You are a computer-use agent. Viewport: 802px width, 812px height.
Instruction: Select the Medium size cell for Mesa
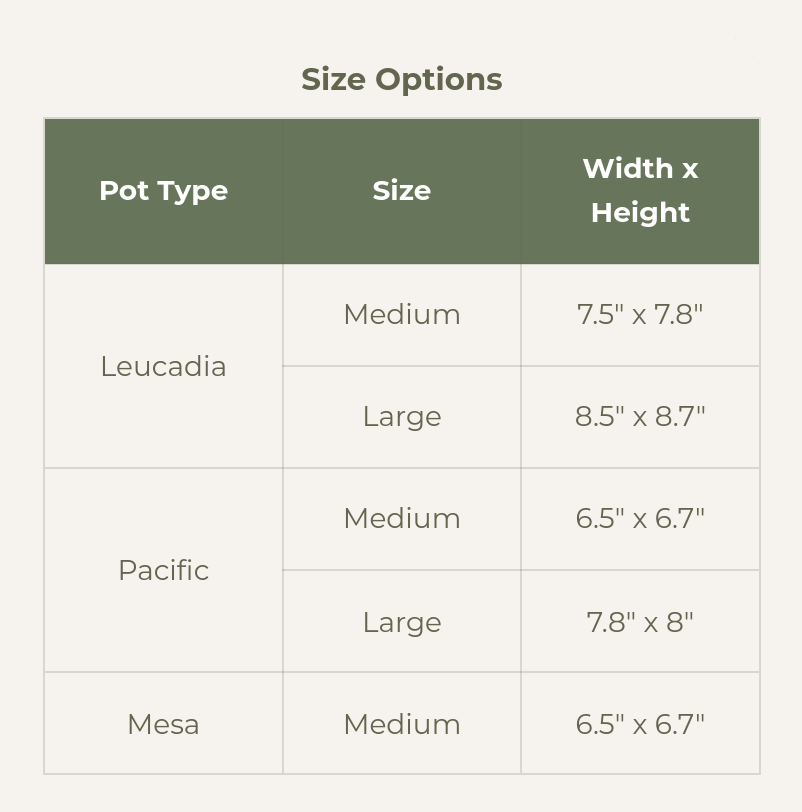(401, 724)
